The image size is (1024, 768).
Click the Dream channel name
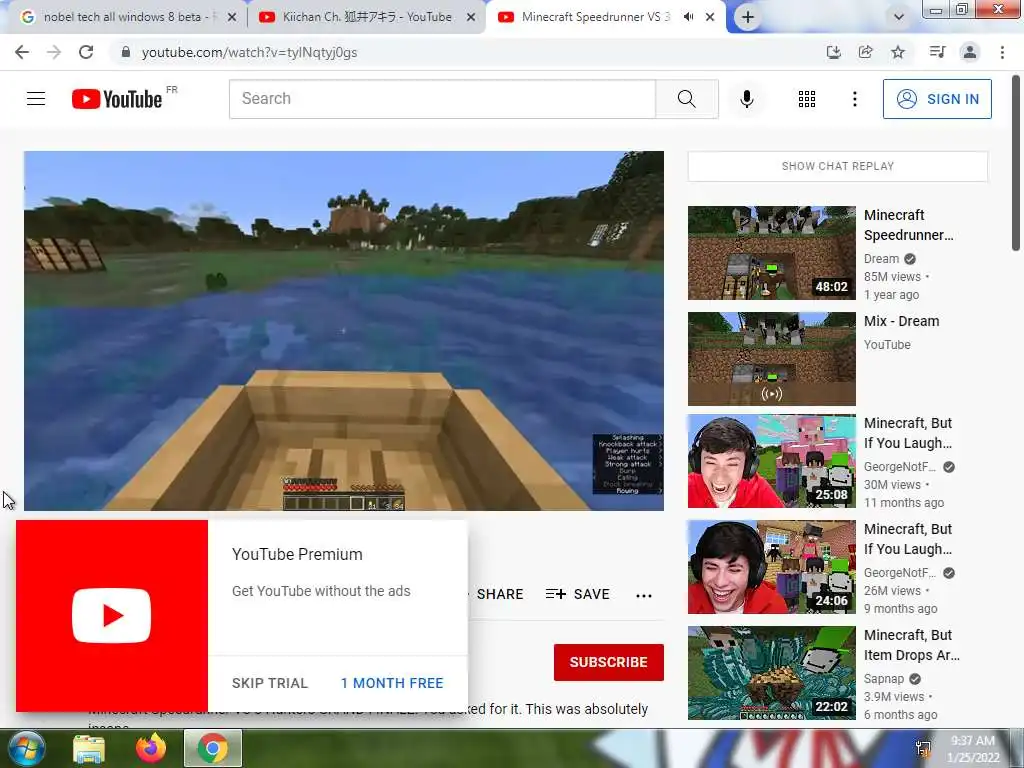(881, 259)
